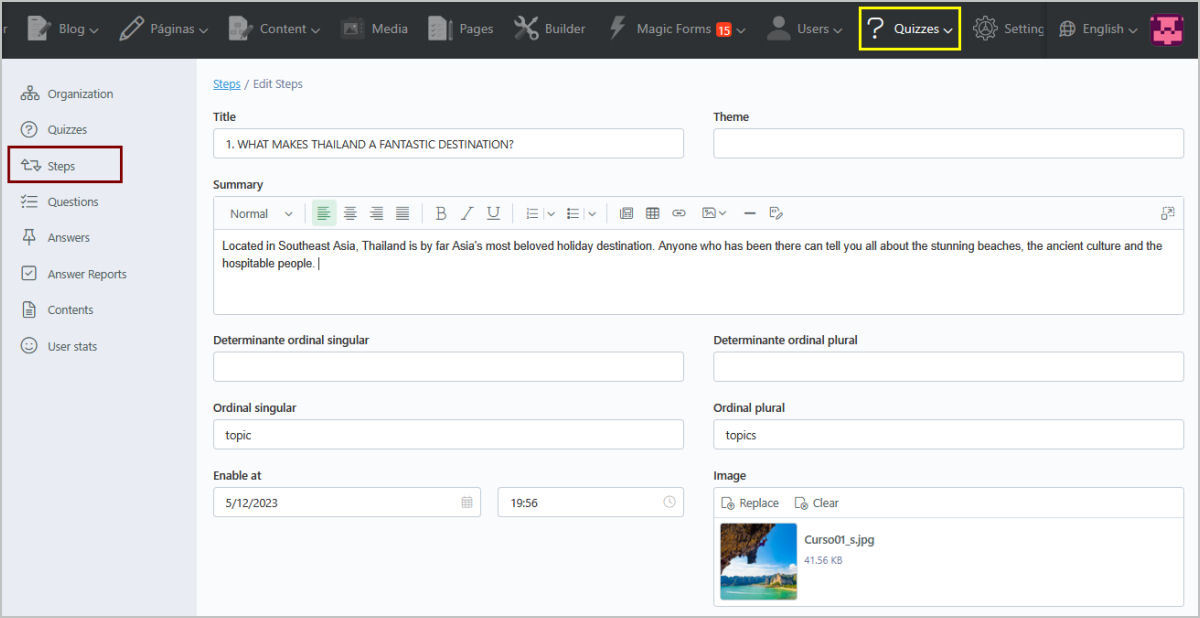Expand the Summary editor to fullscreen
Screen dimensions: 1200x618
(x=1167, y=213)
